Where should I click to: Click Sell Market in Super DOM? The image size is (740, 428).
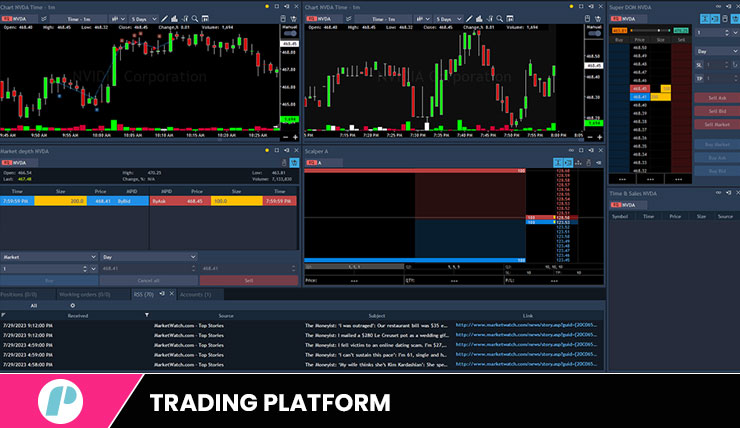point(717,124)
